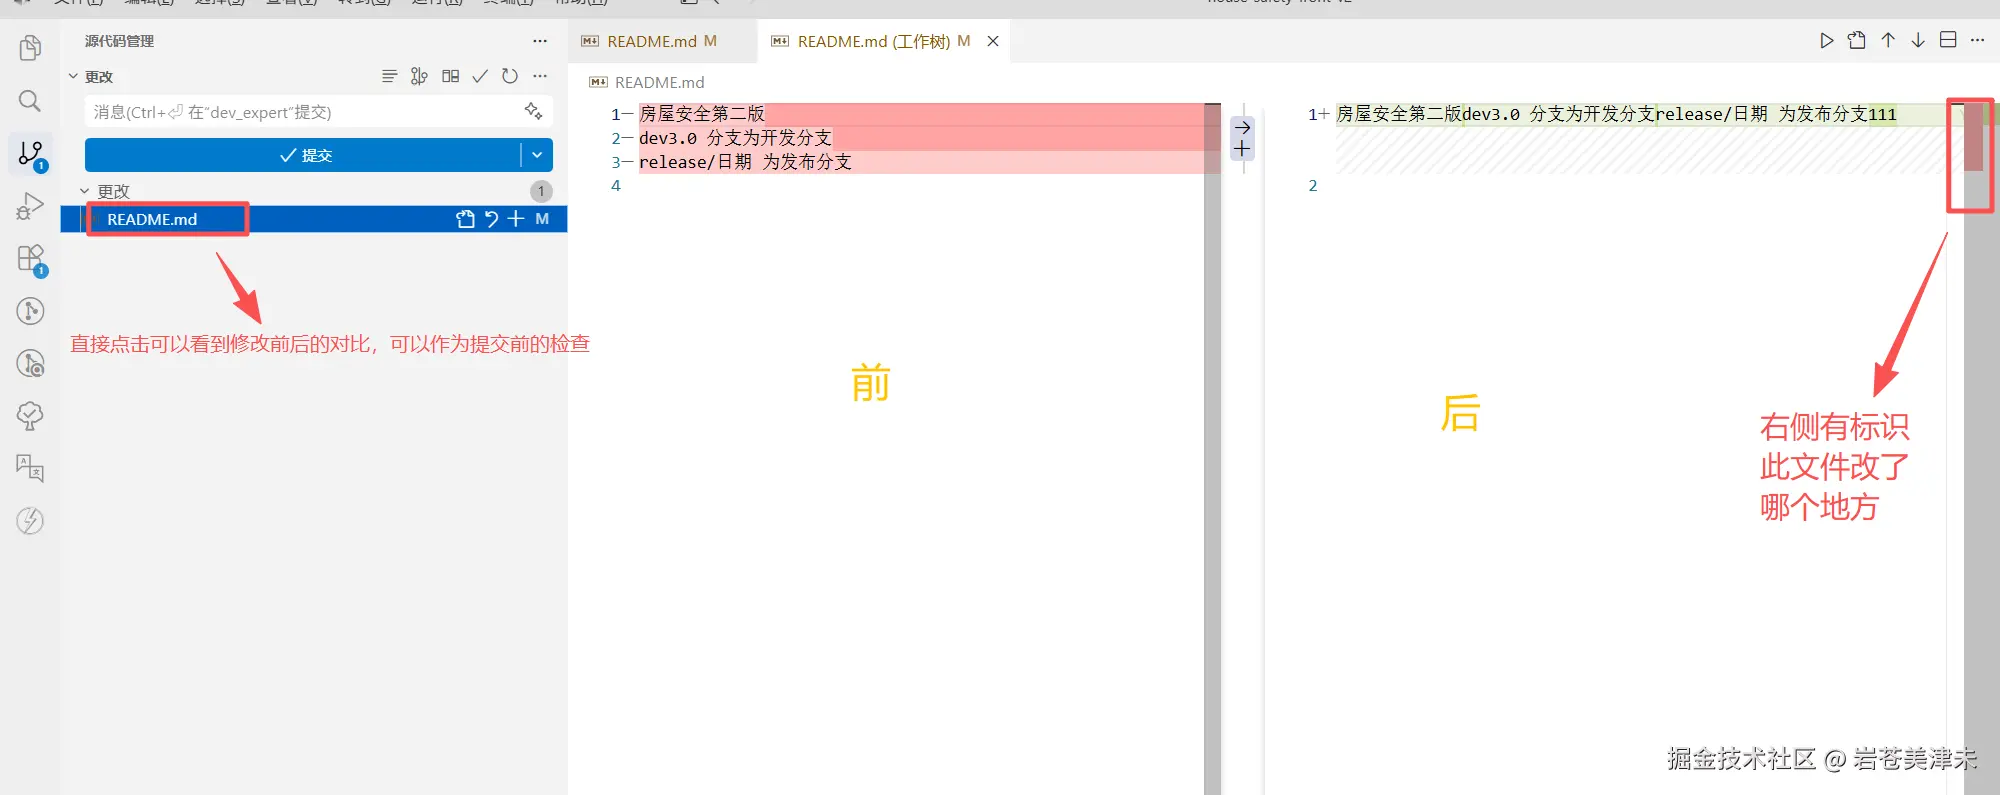Image resolution: width=2000 pixels, height=795 pixels.
Task: Click the left diff pane vertical scrollbar
Action: [1212, 448]
